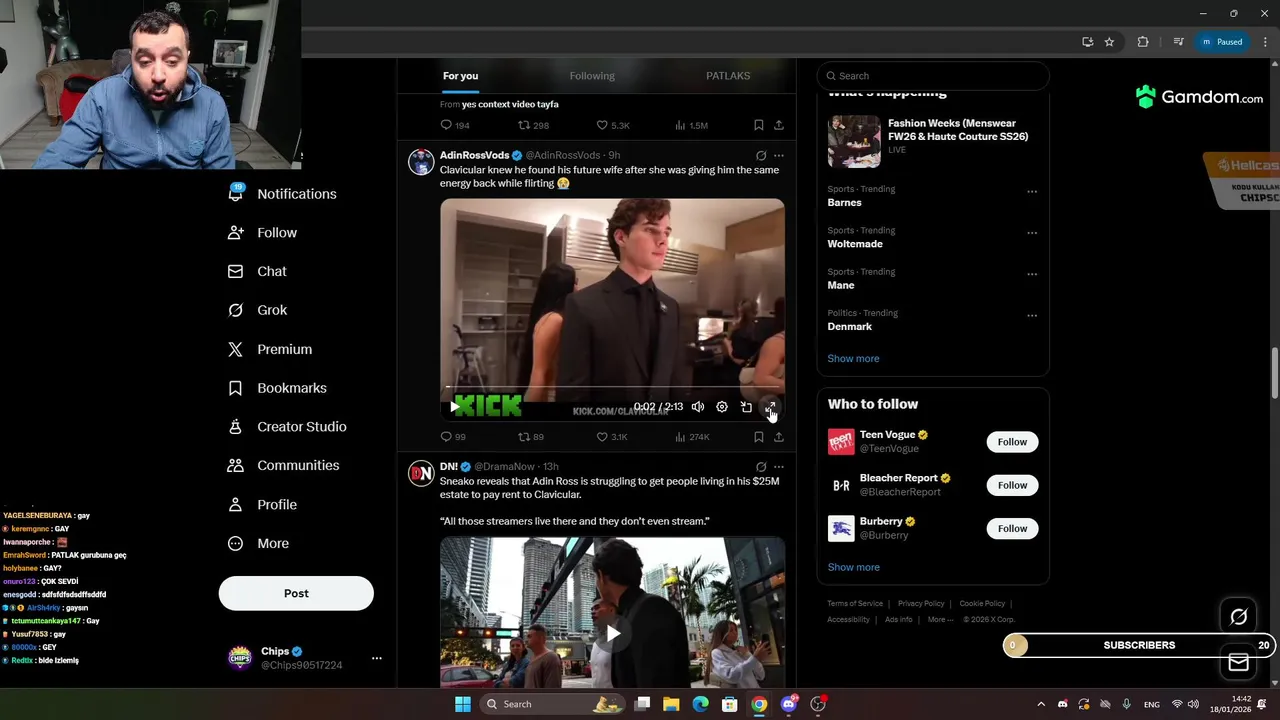Click the page vertical scrollbar thumb
Image resolution: width=1280 pixels, height=720 pixels.
(1274, 372)
